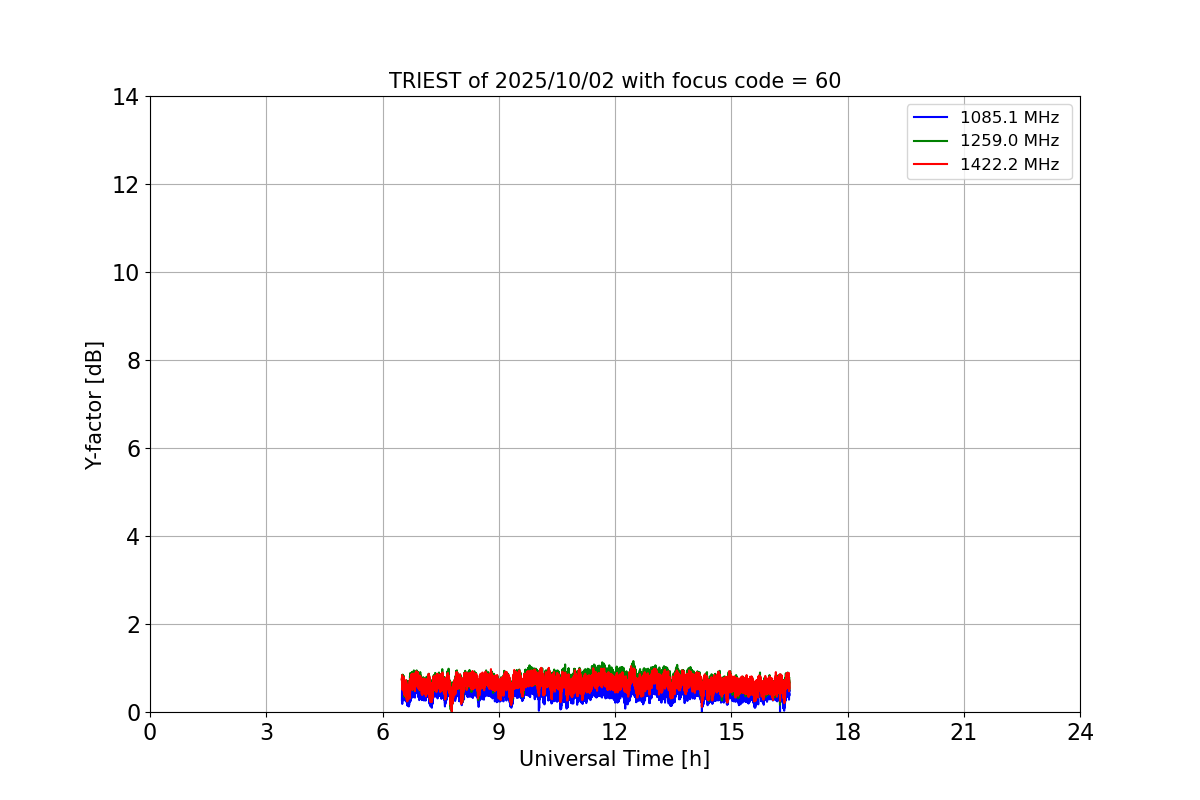Click the Y-factor [dB] axis label

pos(94,405)
